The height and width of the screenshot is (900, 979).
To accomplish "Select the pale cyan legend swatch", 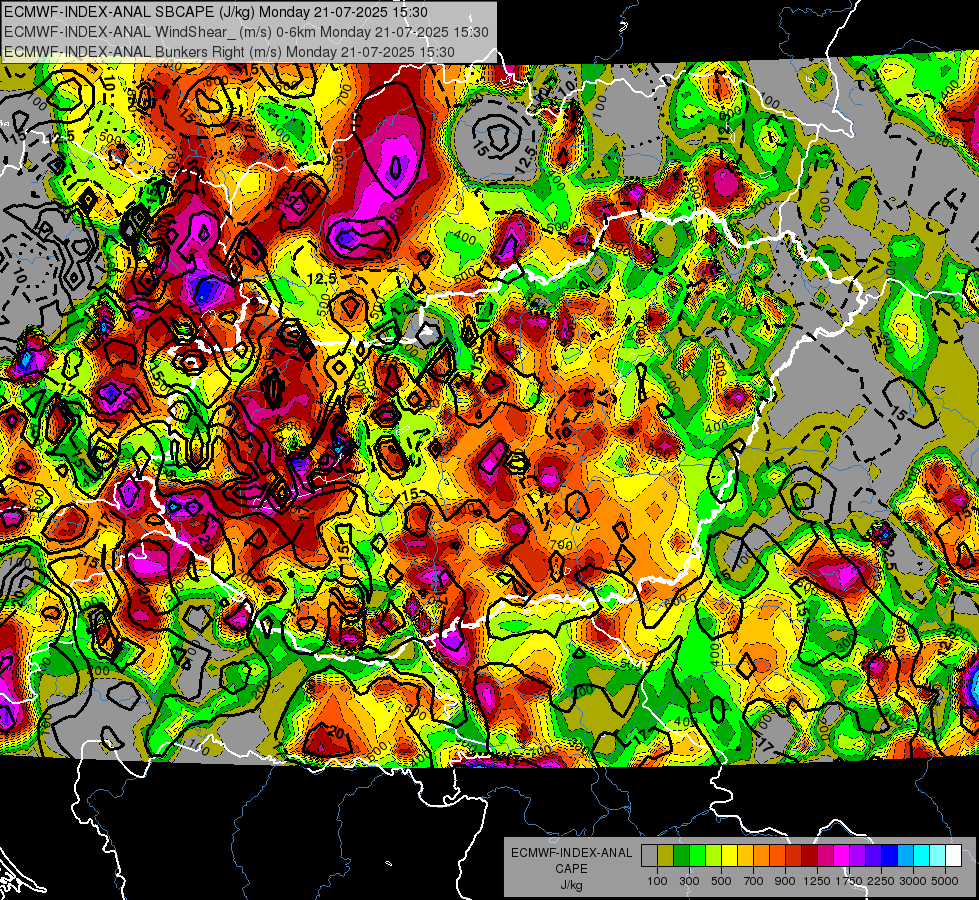I will [938, 855].
